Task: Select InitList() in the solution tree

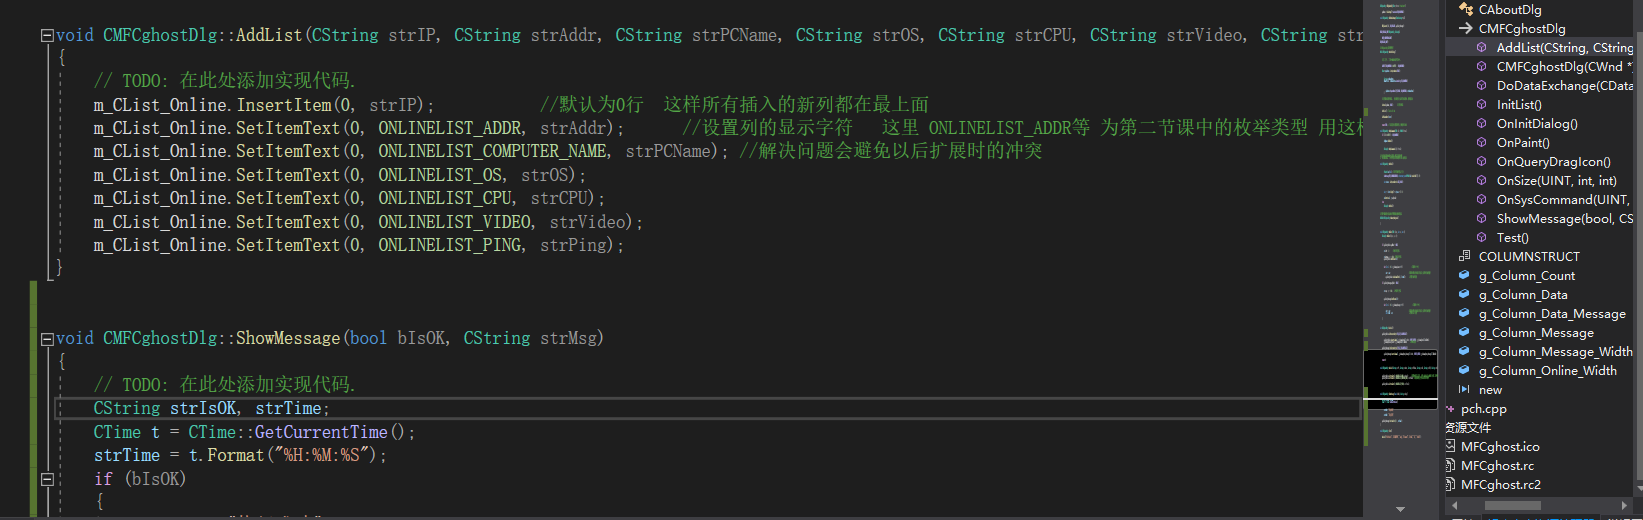Action: click(1519, 105)
